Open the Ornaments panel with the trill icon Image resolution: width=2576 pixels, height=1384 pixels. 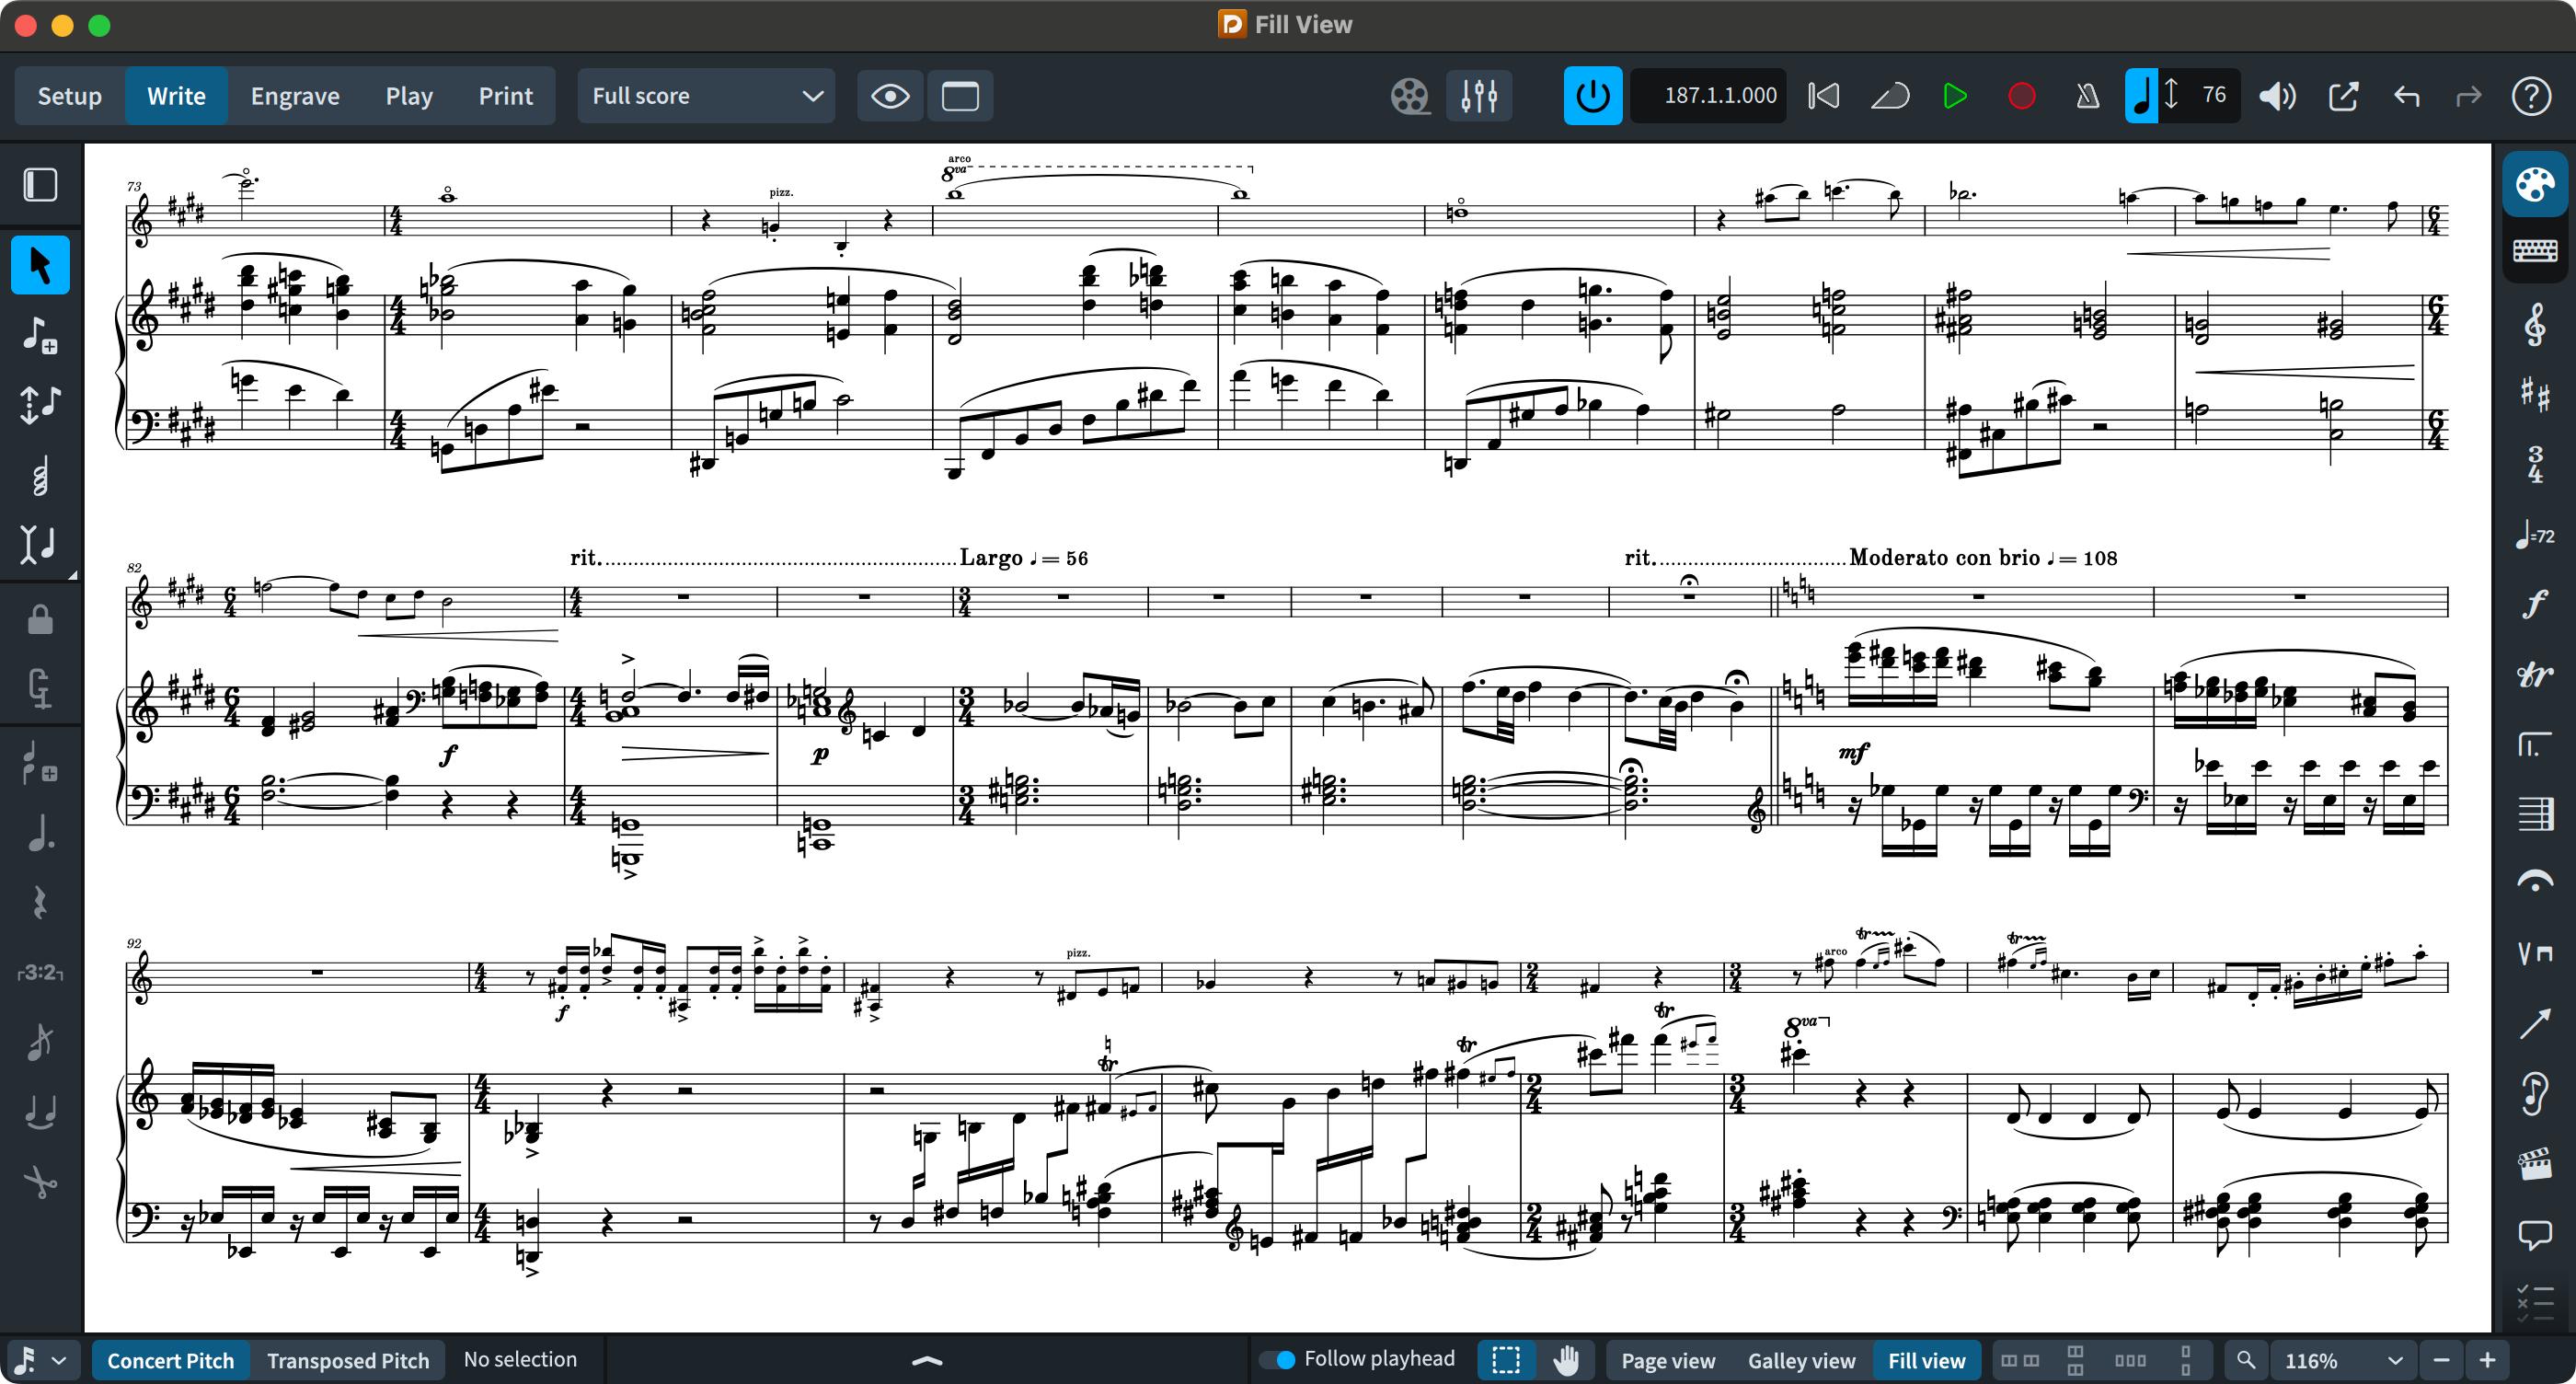tap(2537, 675)
